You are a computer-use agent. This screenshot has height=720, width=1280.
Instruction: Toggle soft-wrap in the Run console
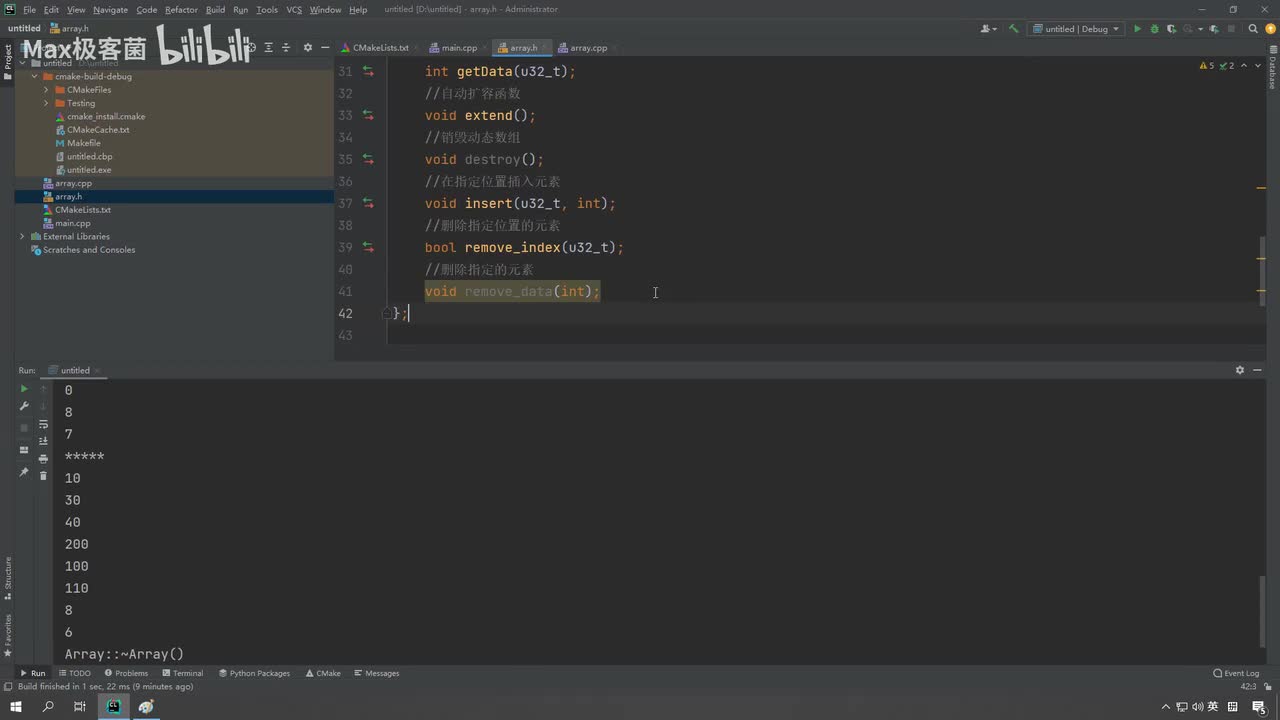pos(43,424)
